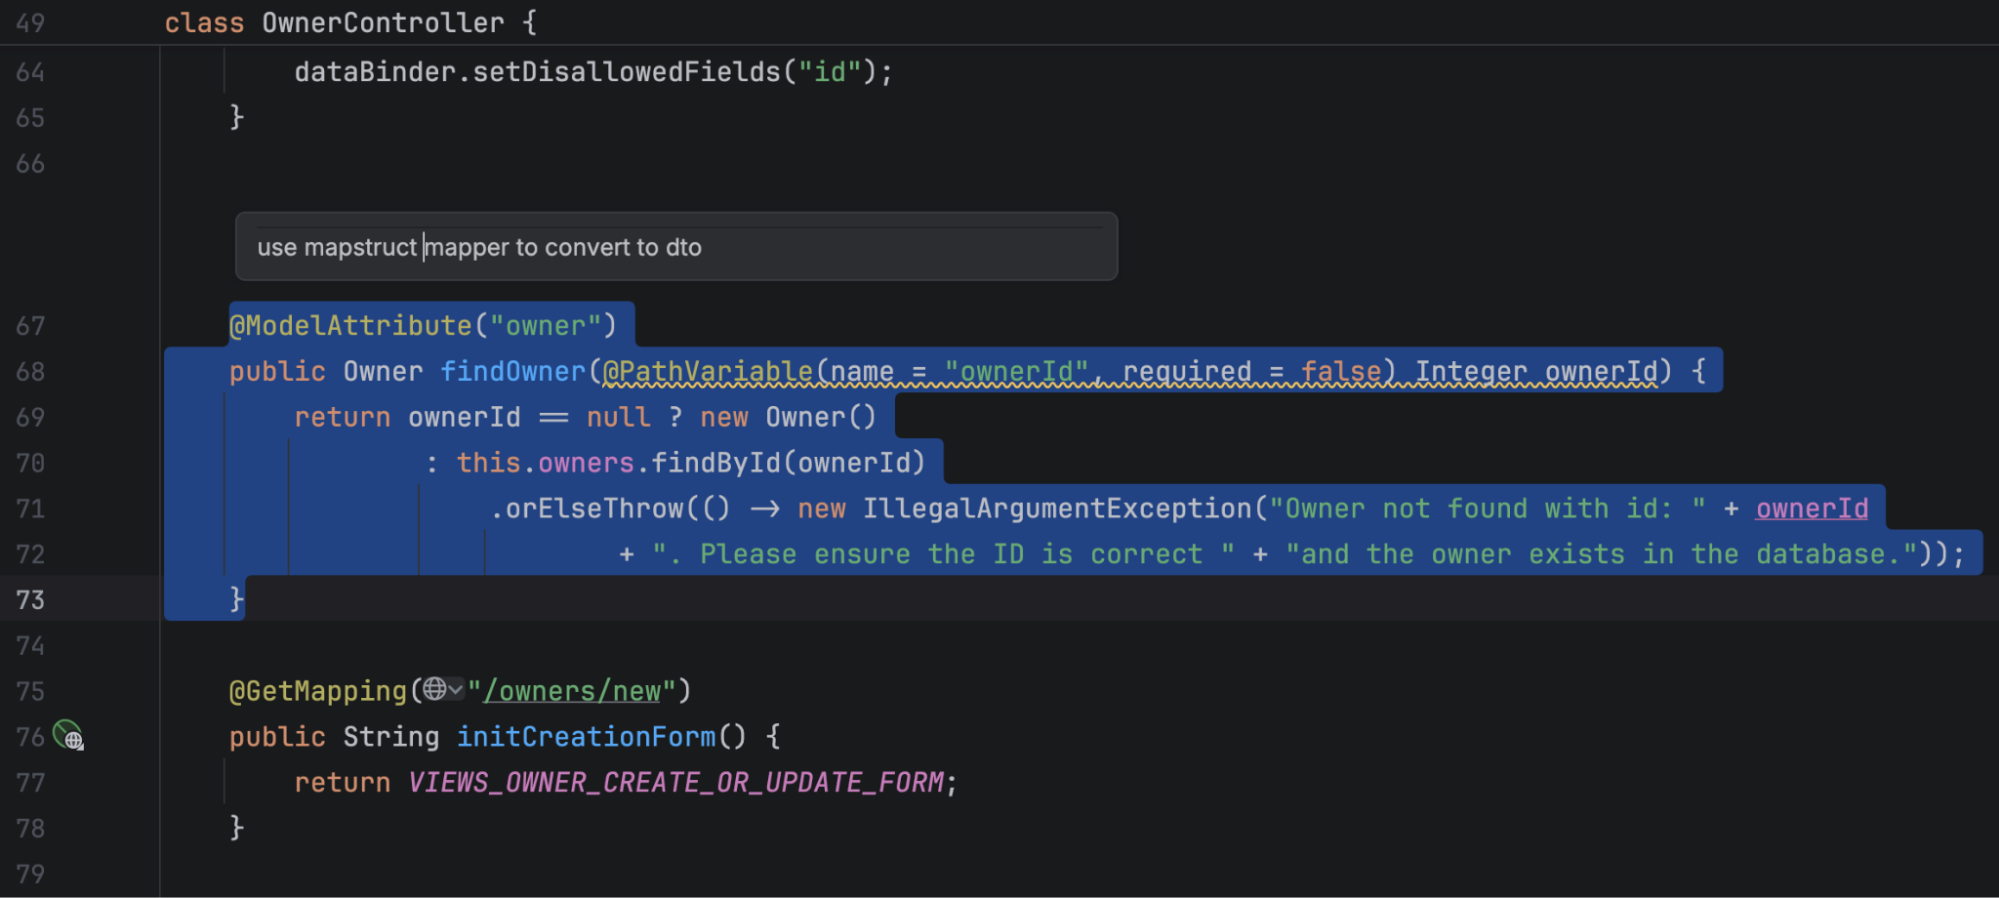Image resolution: width=1999 pixels, height=898 pixels.
Task: Click the web endpoint gutter icon on line 76
Action: (x=68, y=736)
